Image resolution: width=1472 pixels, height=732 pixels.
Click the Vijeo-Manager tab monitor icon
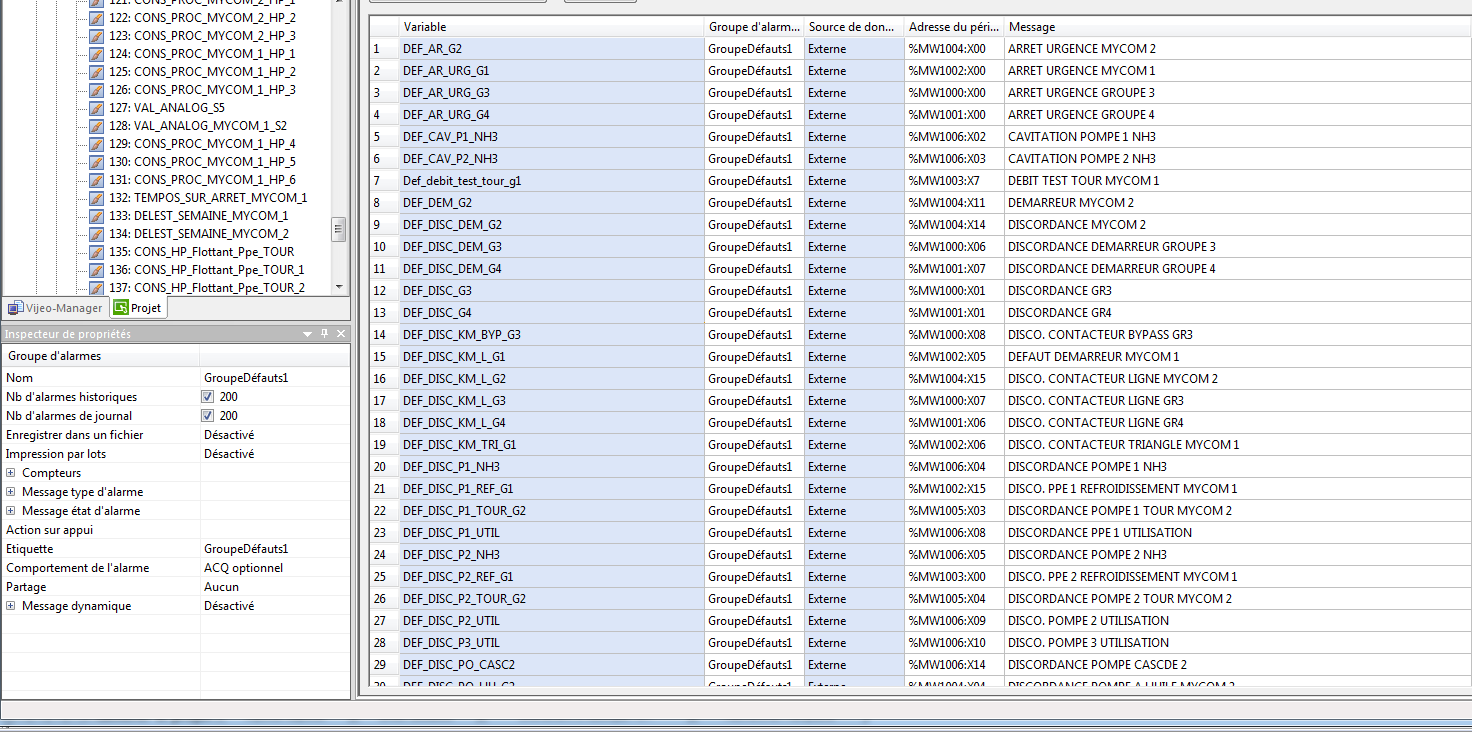pos(15,308)
